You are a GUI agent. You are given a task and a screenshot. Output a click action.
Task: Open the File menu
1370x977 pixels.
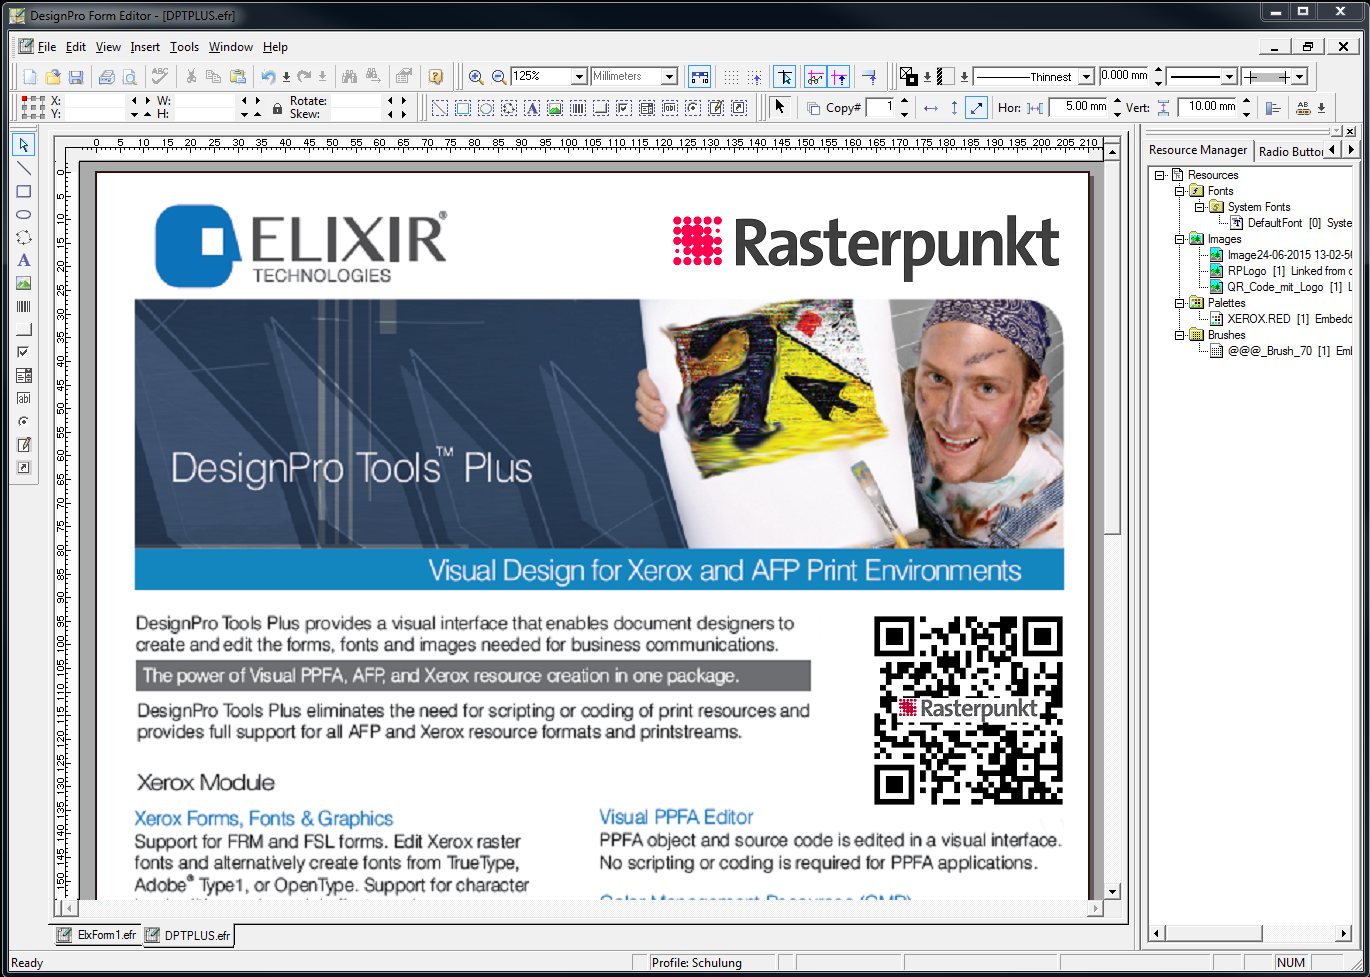(47, 47)
